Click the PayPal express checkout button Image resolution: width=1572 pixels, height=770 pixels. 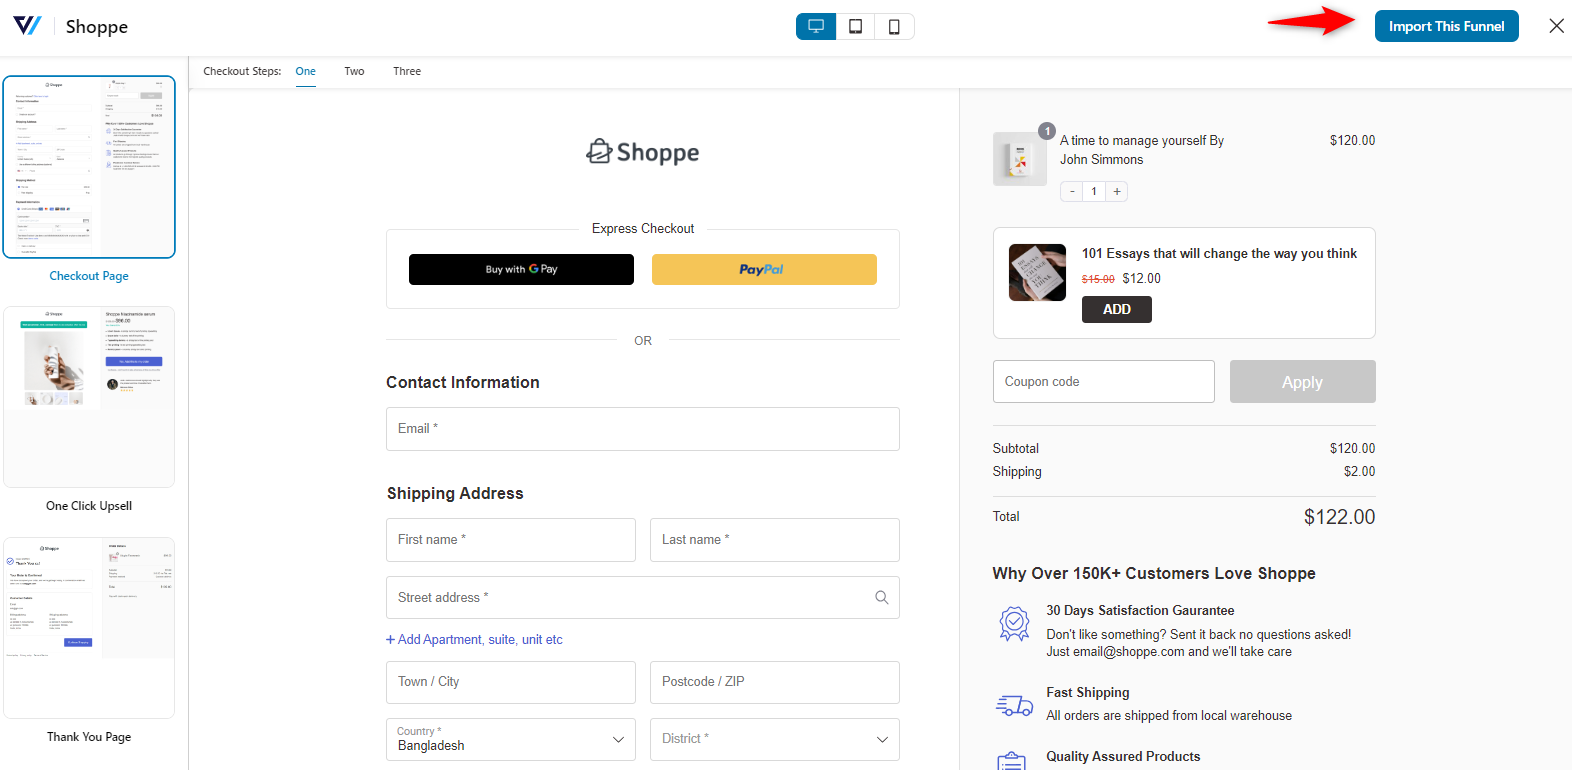764,269
